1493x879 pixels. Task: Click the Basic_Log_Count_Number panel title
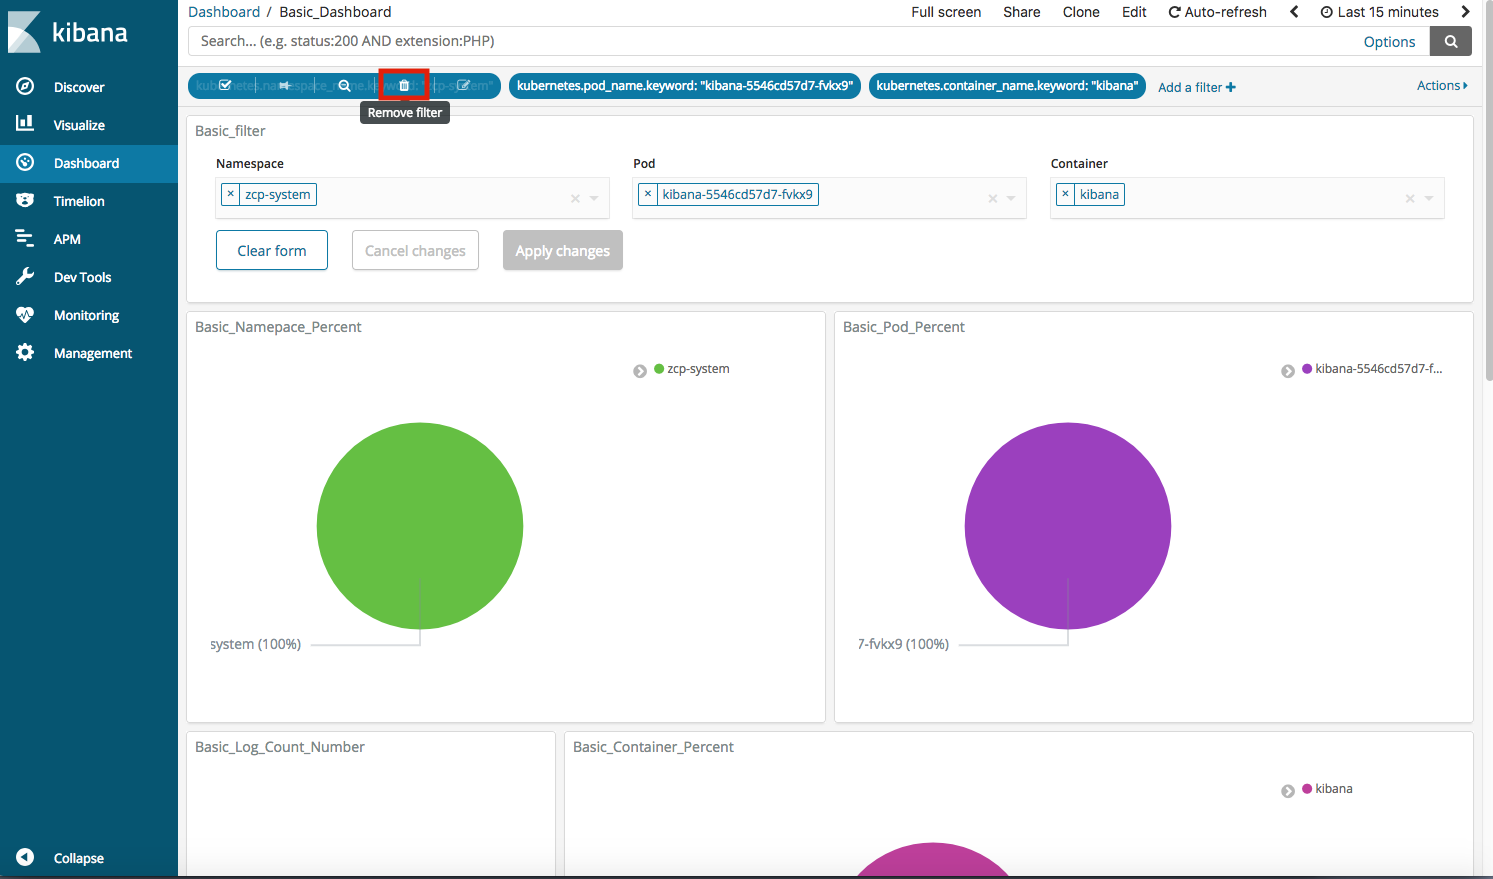pos(280,747)
